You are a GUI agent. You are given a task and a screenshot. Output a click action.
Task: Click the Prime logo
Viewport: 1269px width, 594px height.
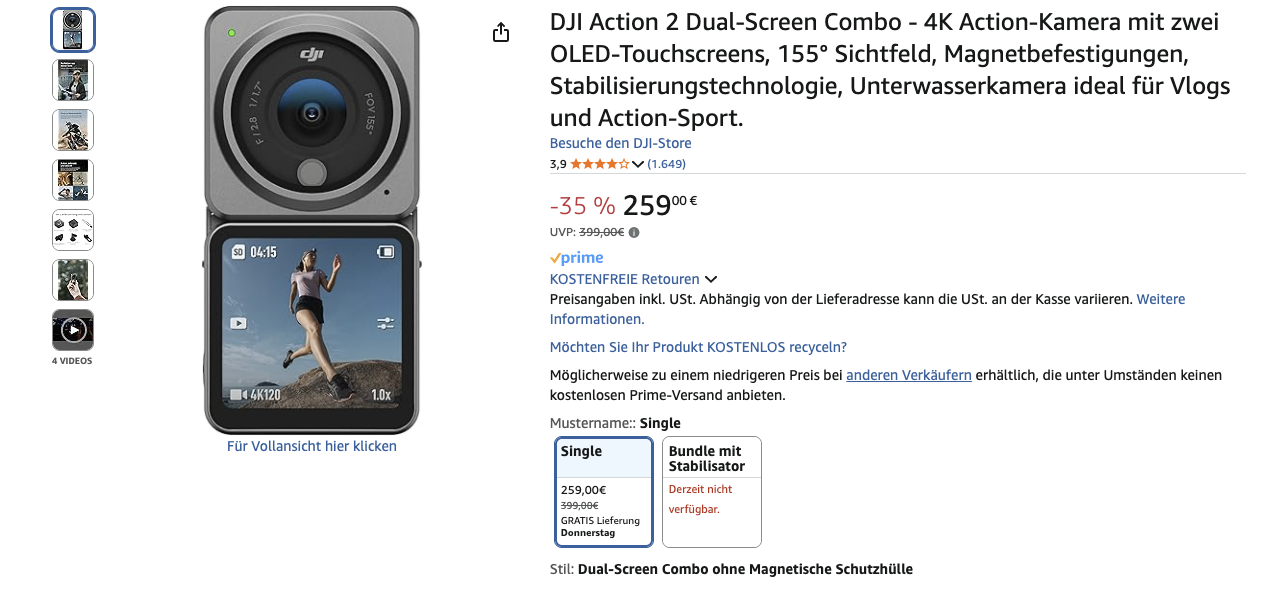coord(577,258)
